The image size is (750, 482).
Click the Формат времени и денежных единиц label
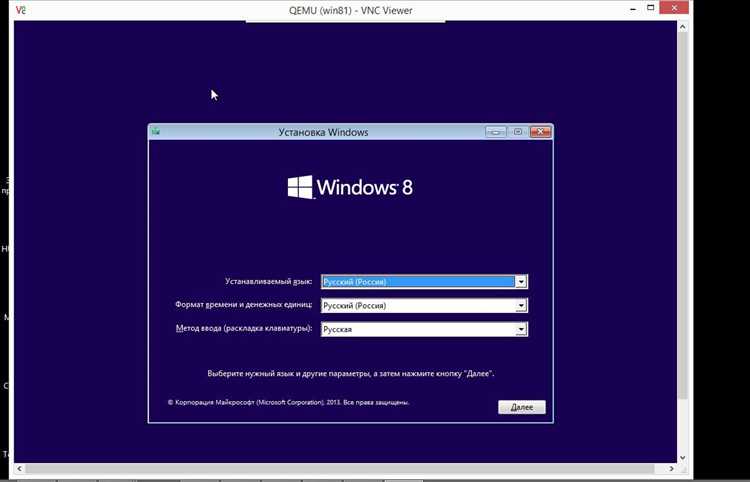click(x=243, y=305)
